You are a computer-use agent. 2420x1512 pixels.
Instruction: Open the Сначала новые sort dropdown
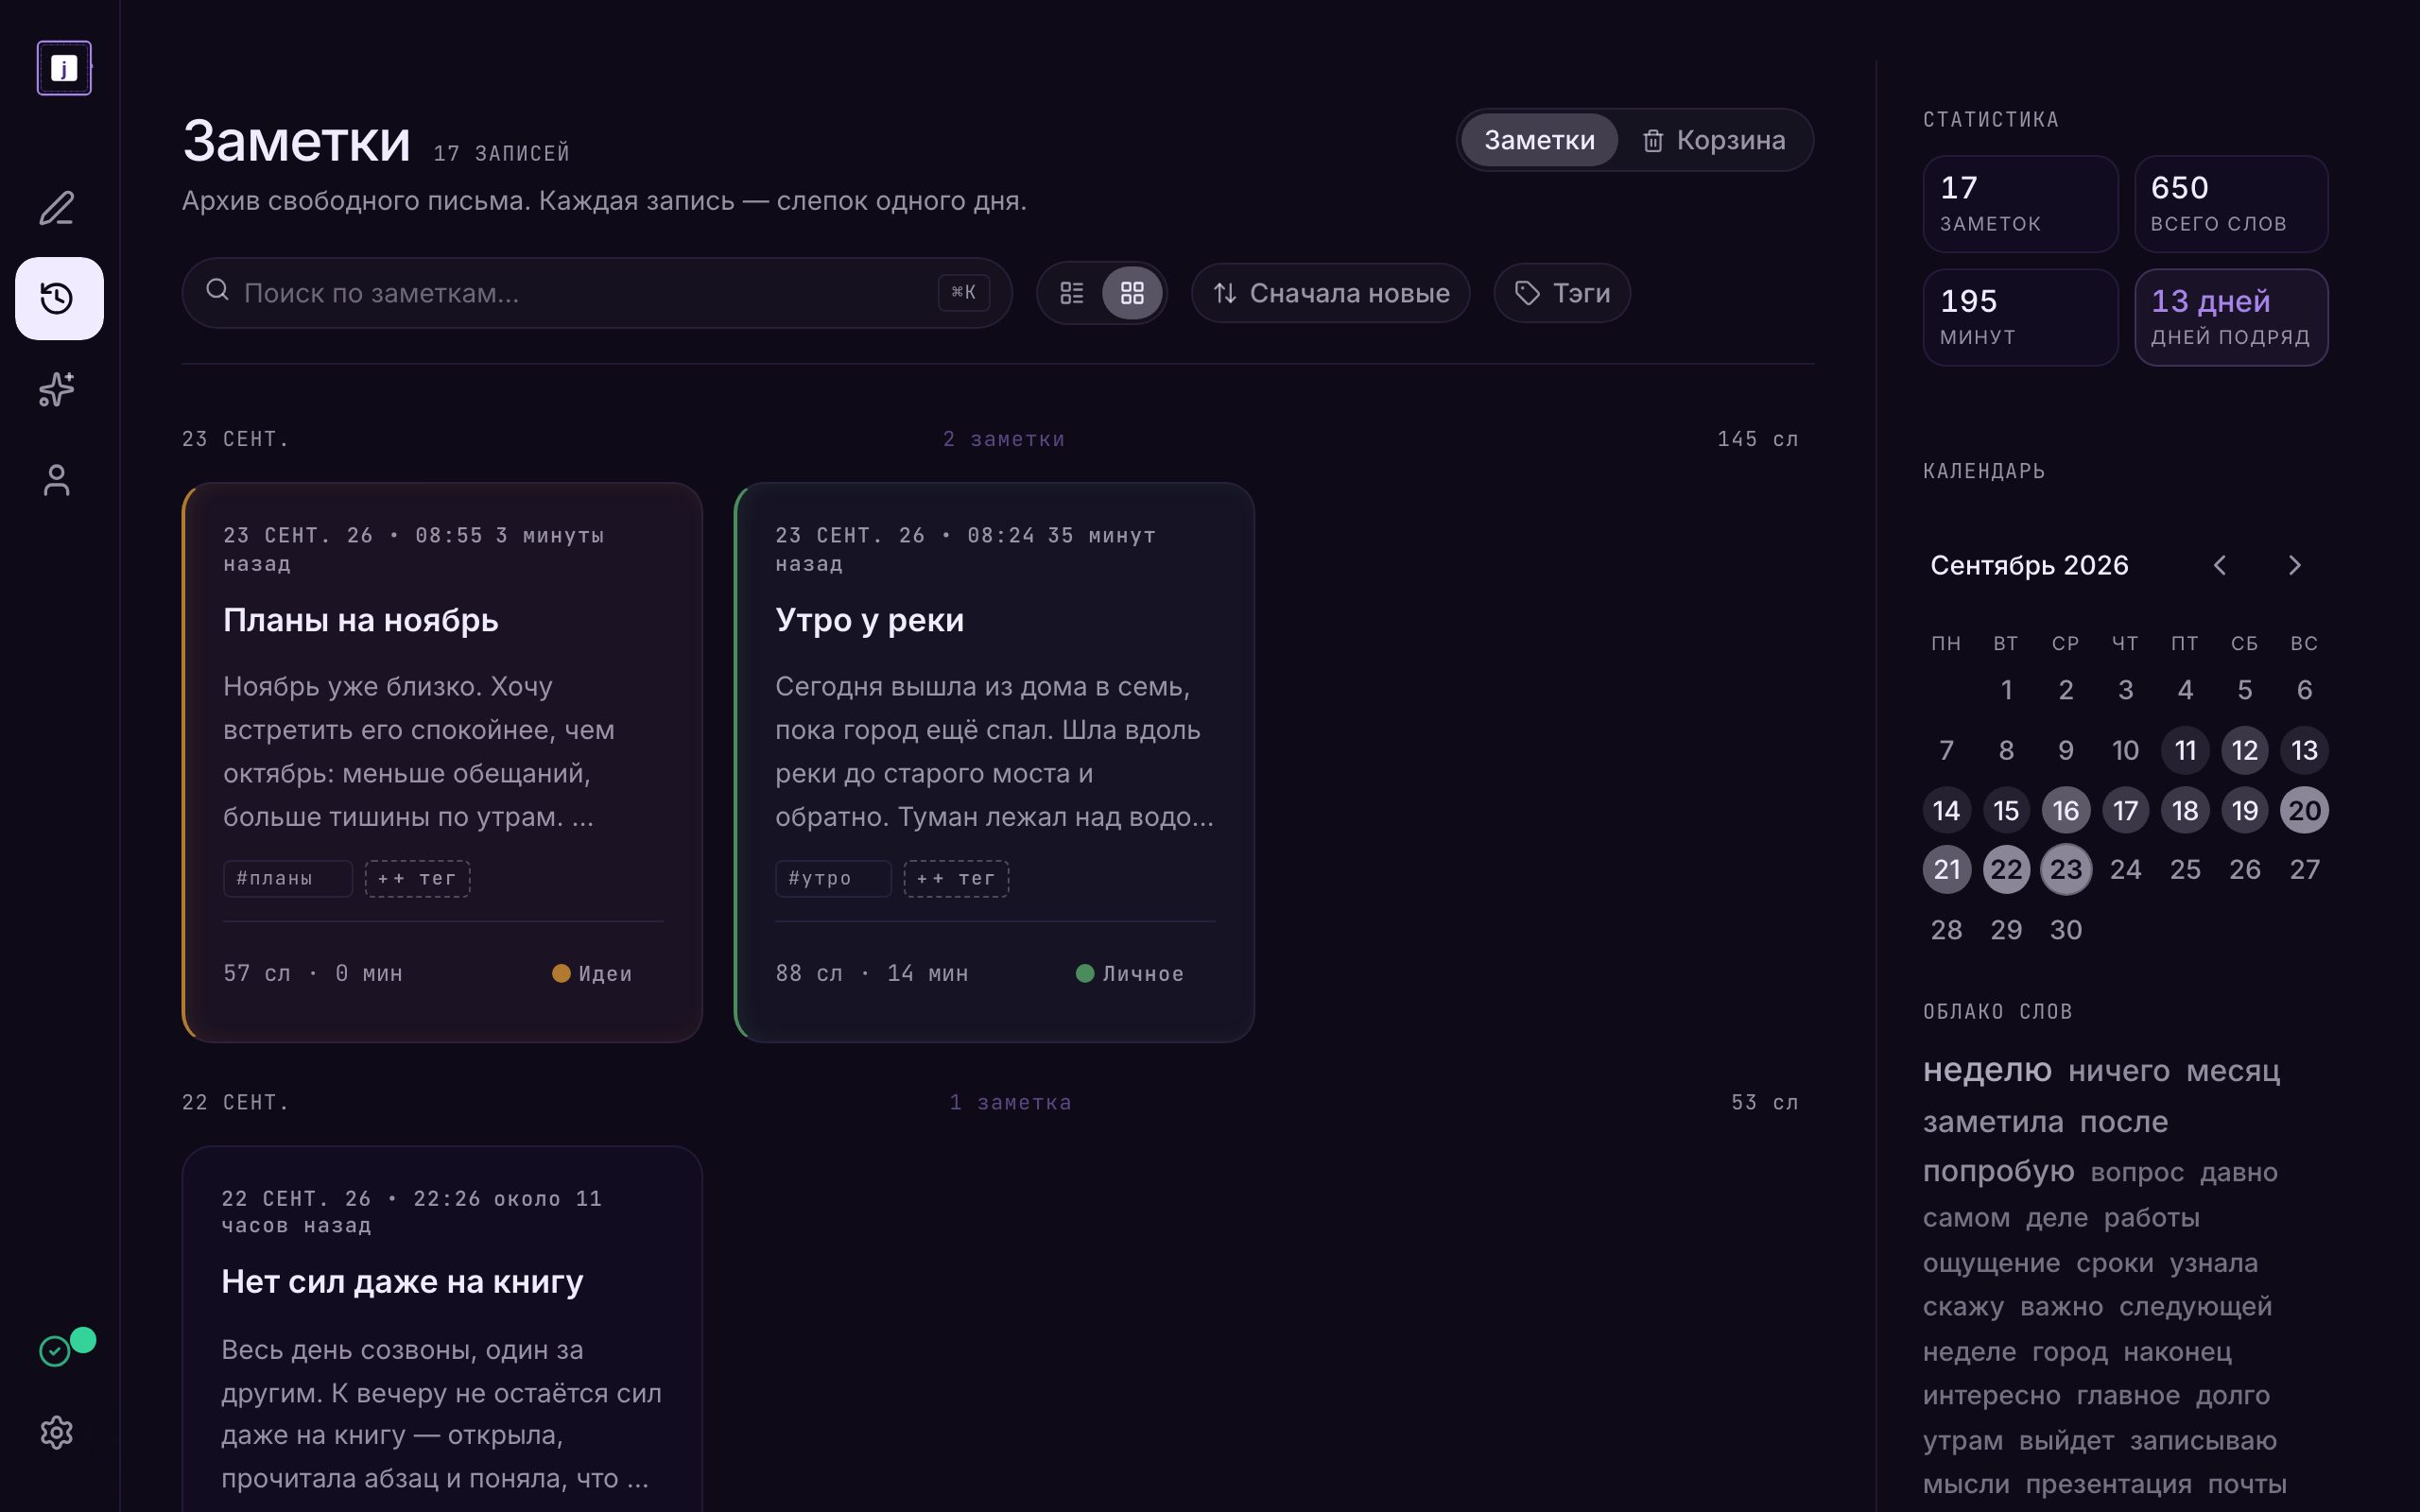(1330, 293)
